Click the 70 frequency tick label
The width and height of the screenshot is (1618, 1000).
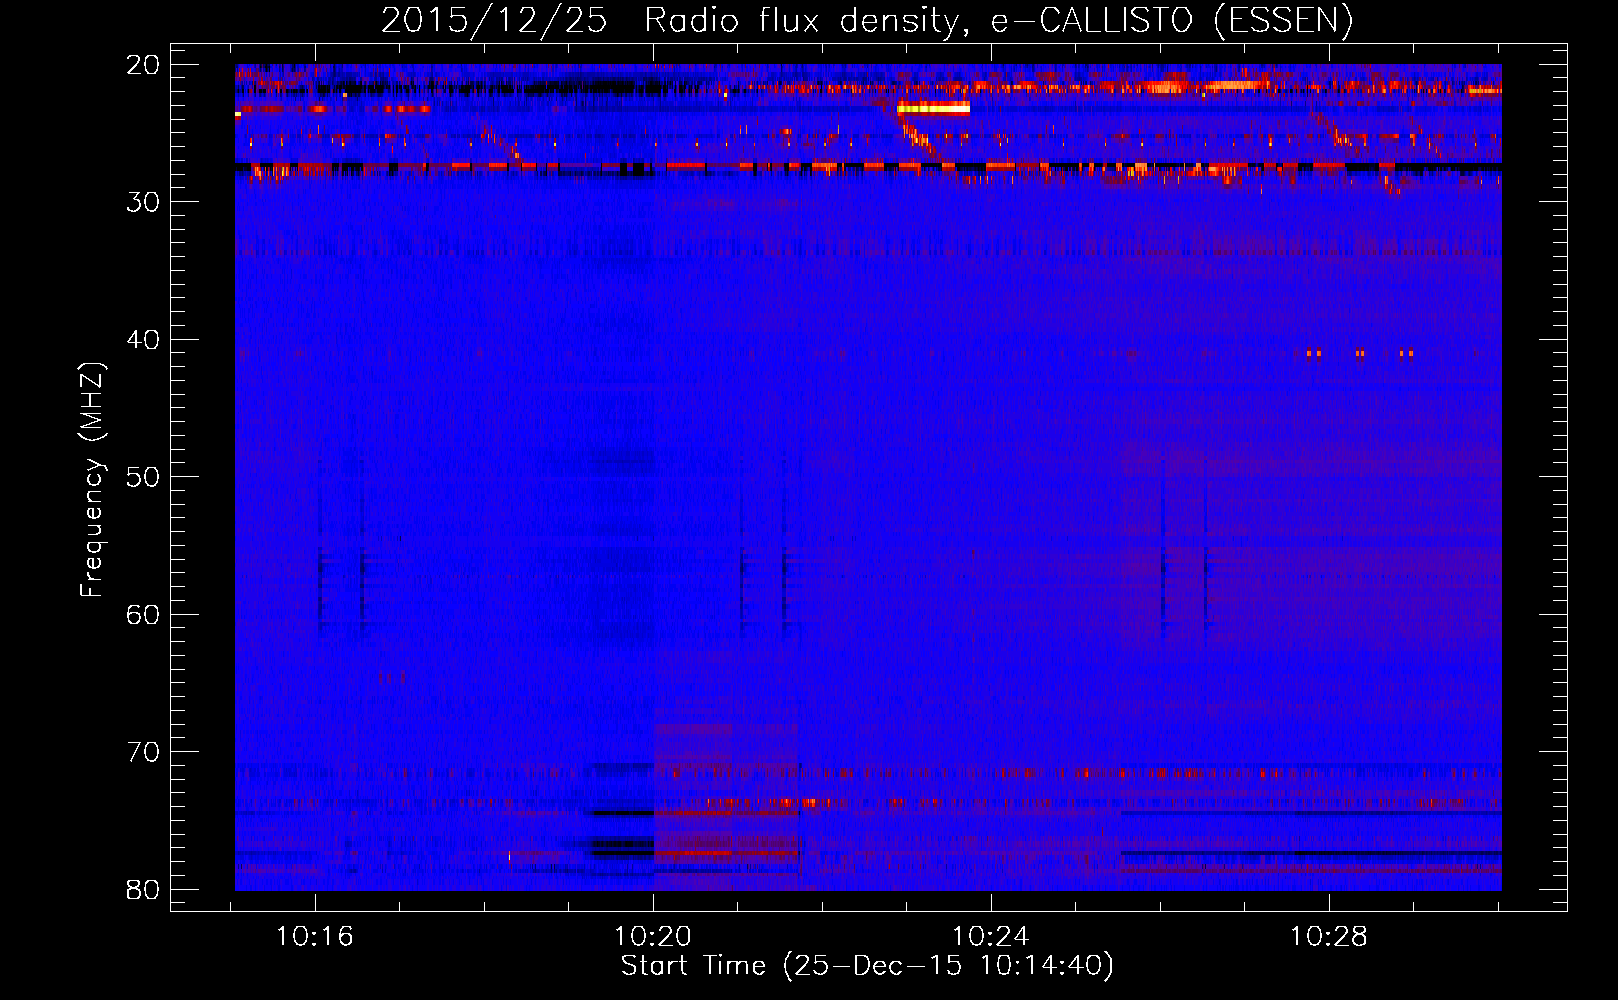pos(144,752)
